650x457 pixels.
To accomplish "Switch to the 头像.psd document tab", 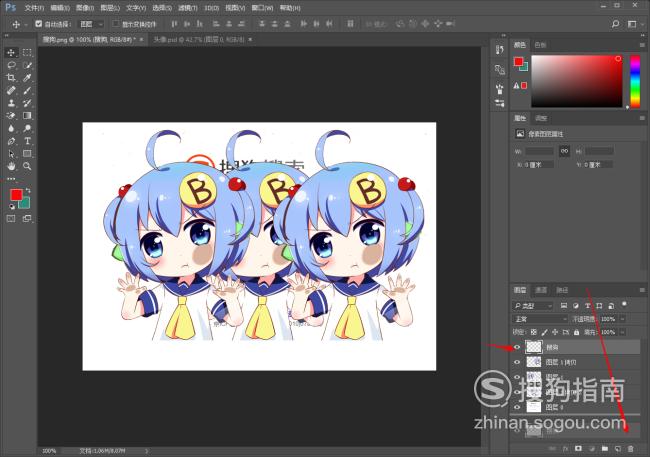I will click(x=199, y=39).
